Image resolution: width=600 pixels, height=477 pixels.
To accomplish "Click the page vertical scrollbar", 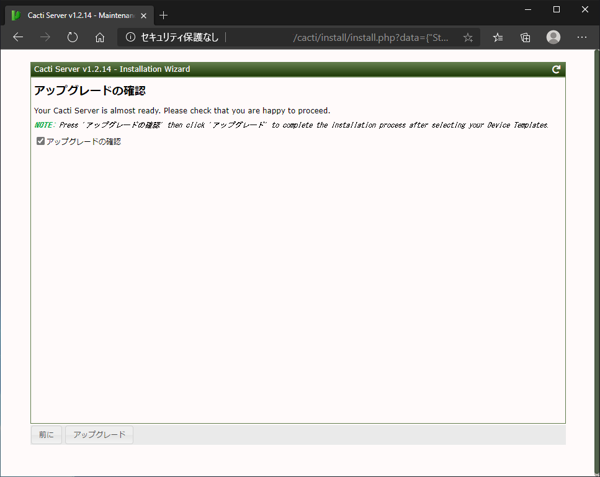I will [x=597, y=260].
